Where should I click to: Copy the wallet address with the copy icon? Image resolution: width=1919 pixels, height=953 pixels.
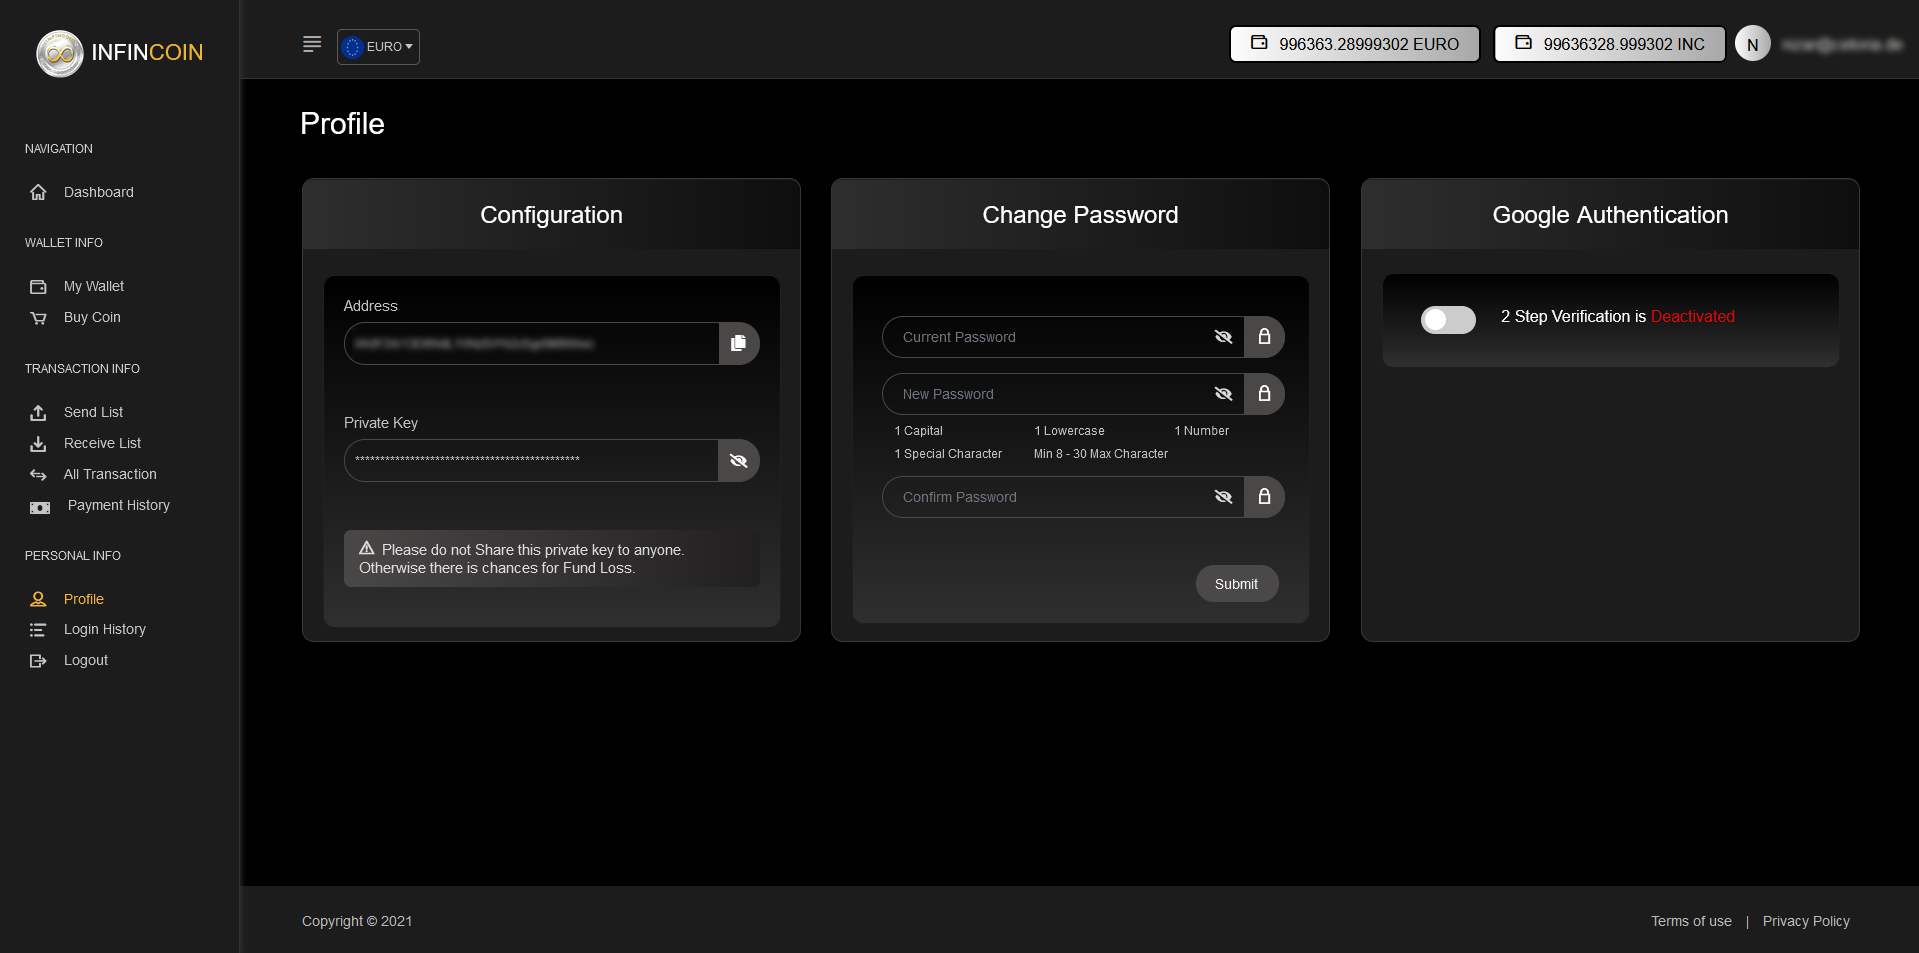(738, 343)
